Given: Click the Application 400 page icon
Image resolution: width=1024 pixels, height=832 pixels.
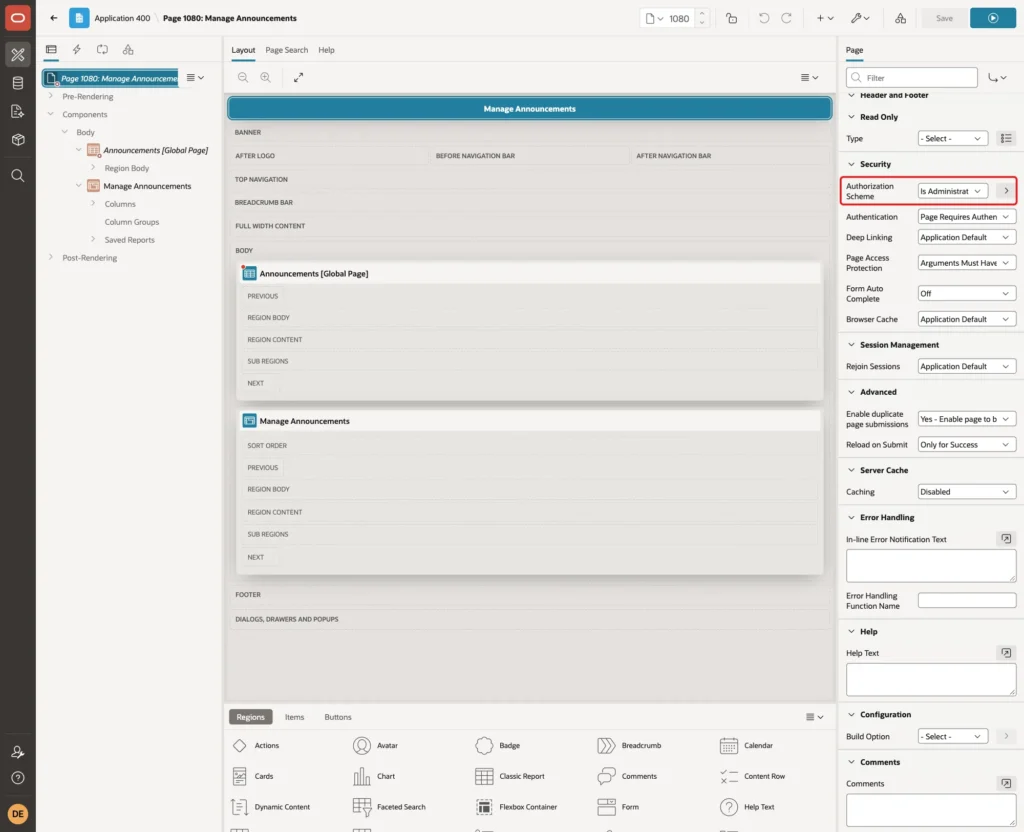Looking at the screenshot, I should (79, 18).
